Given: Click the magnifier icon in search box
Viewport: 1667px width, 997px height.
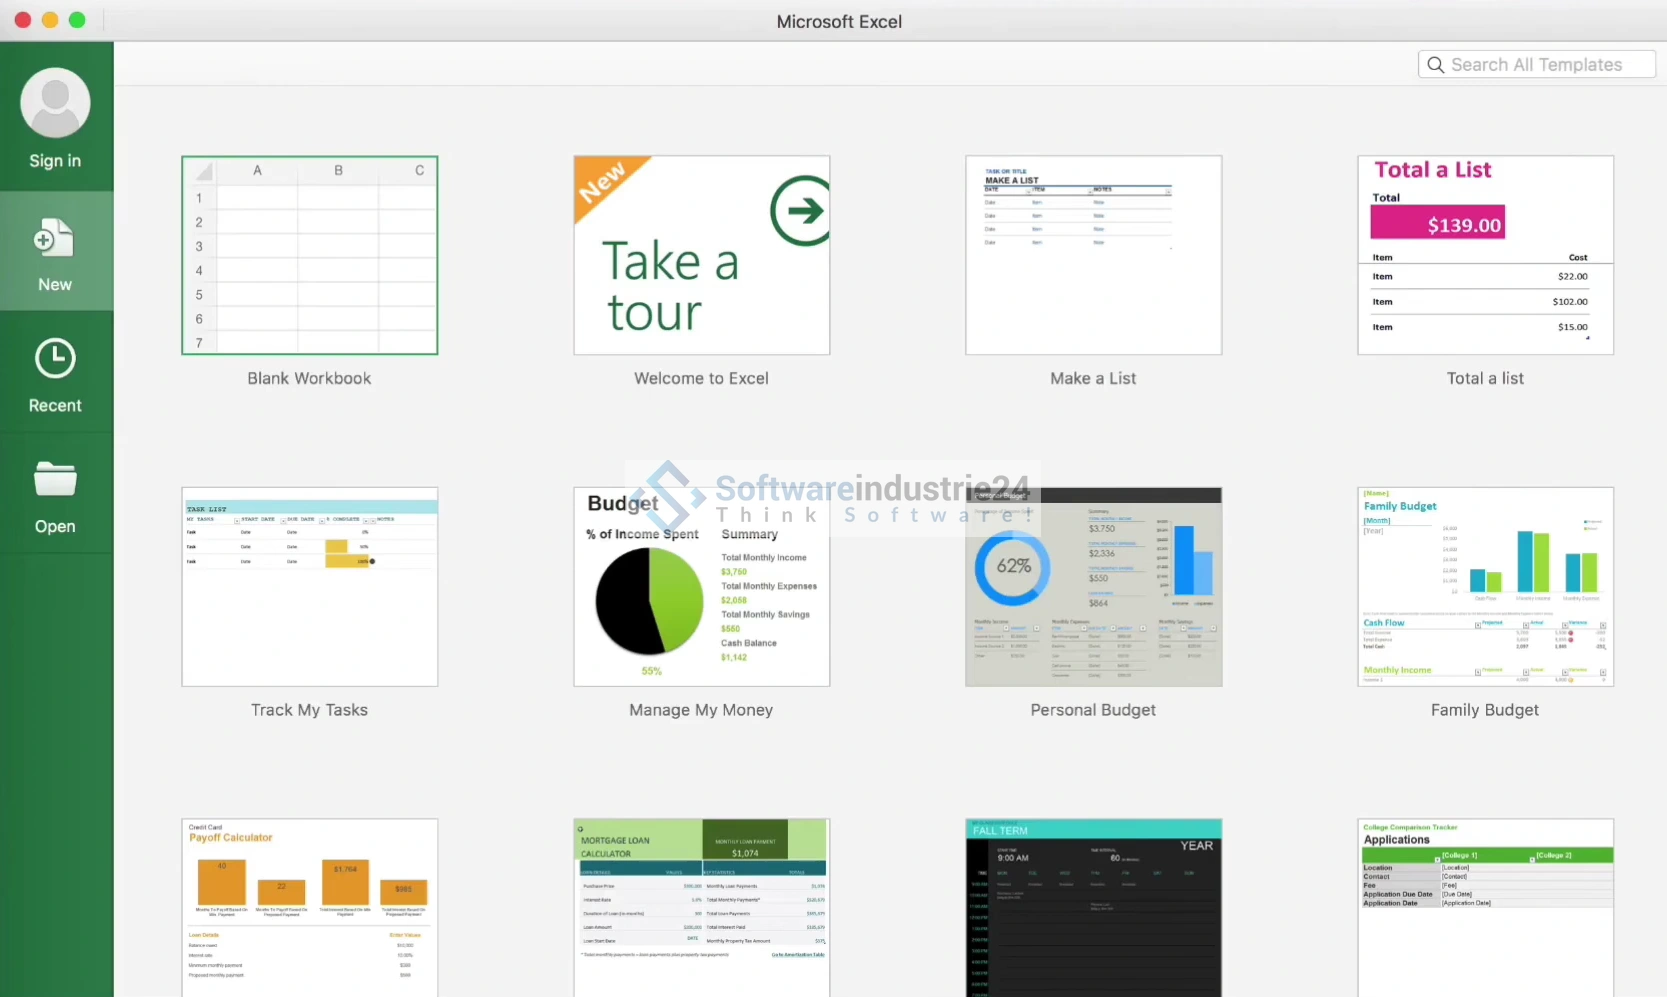Looking at the screenshot, I should [x=1436, y=65].
